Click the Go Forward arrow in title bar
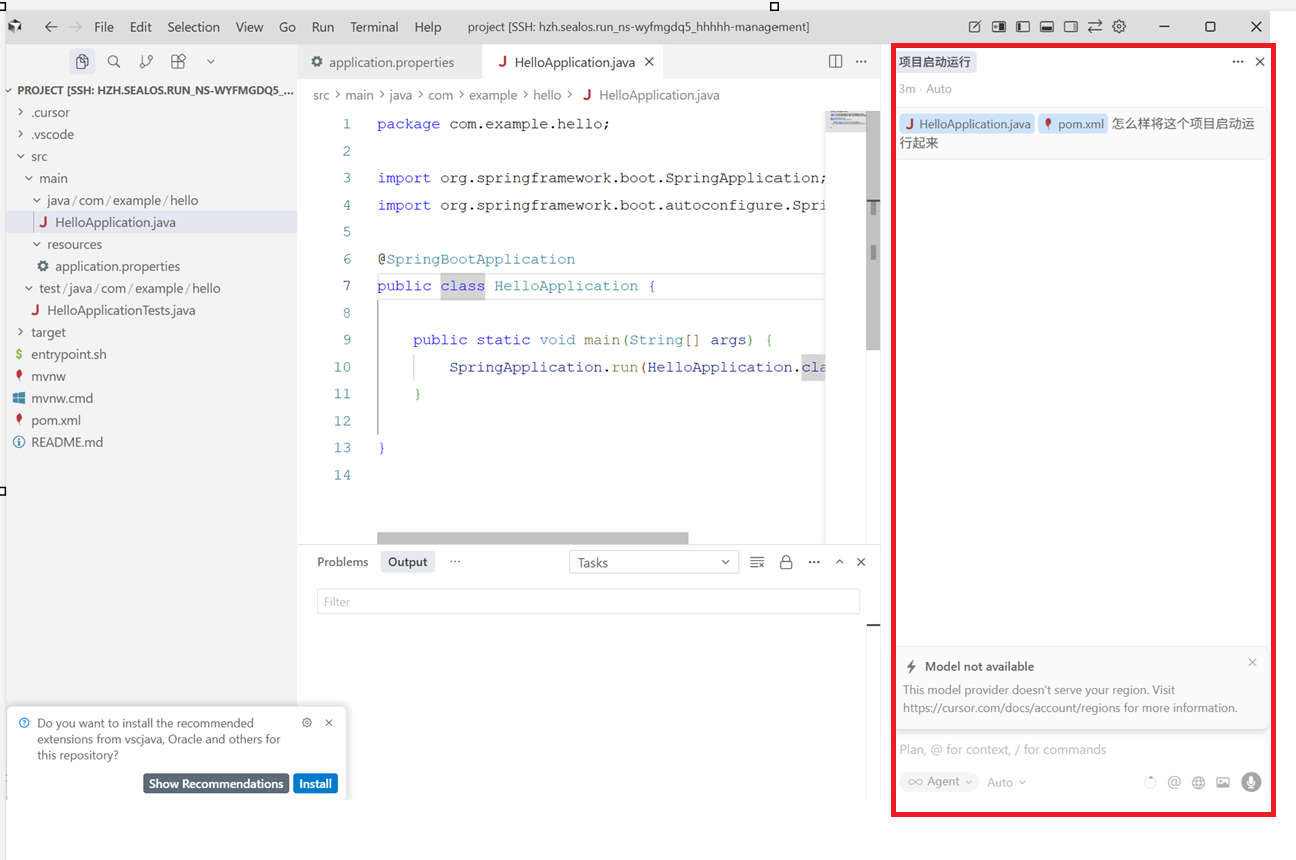The height and width of the screenshot is (860, 1296). pyautogui.click(x=75, y=27)
